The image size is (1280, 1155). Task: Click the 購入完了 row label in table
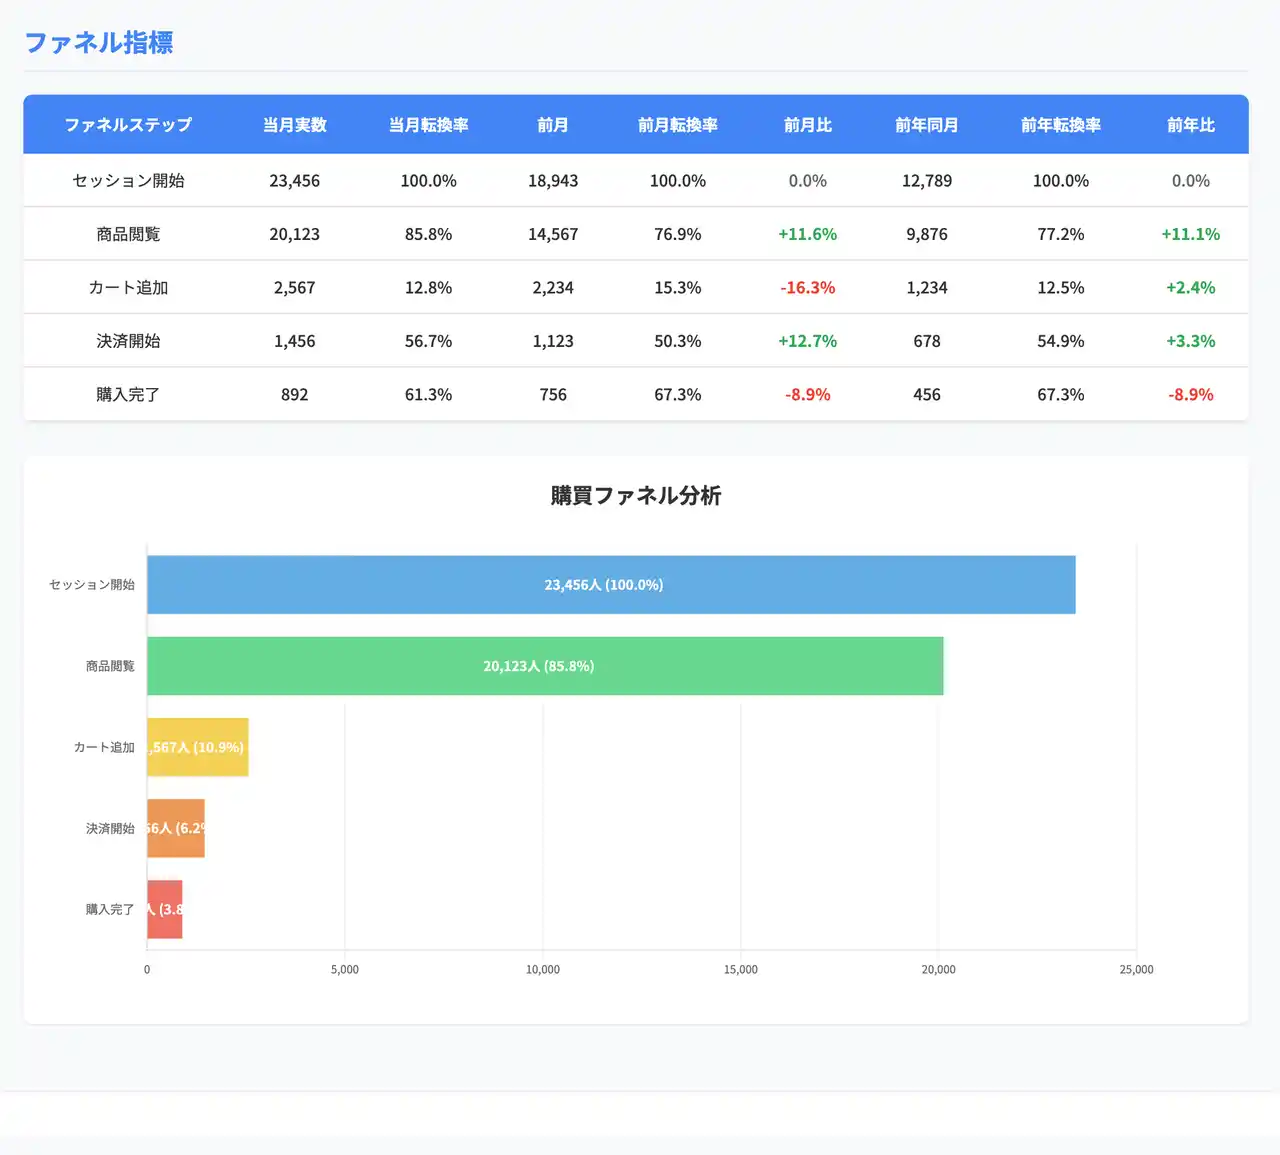128,395
